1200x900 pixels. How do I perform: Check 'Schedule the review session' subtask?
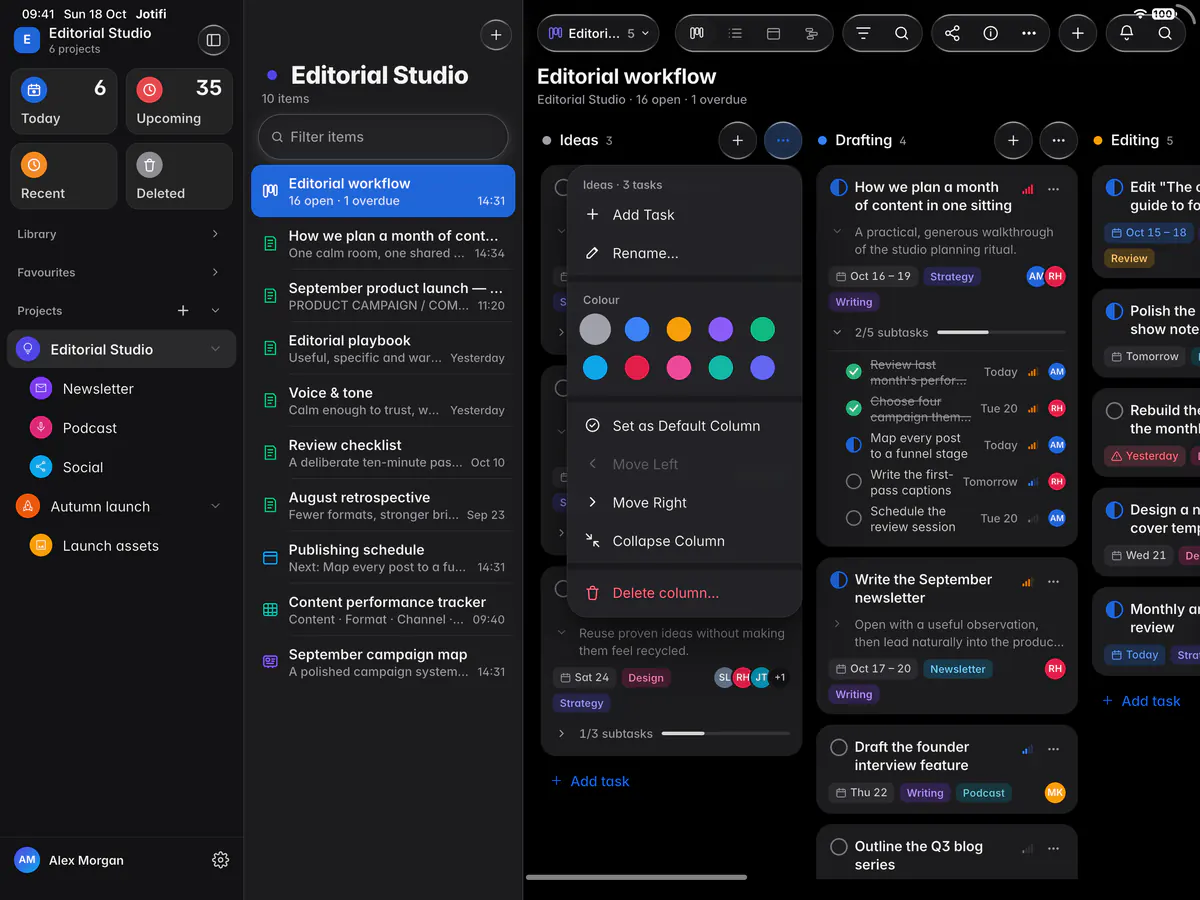pyautogui.click(x=853, y=518)
